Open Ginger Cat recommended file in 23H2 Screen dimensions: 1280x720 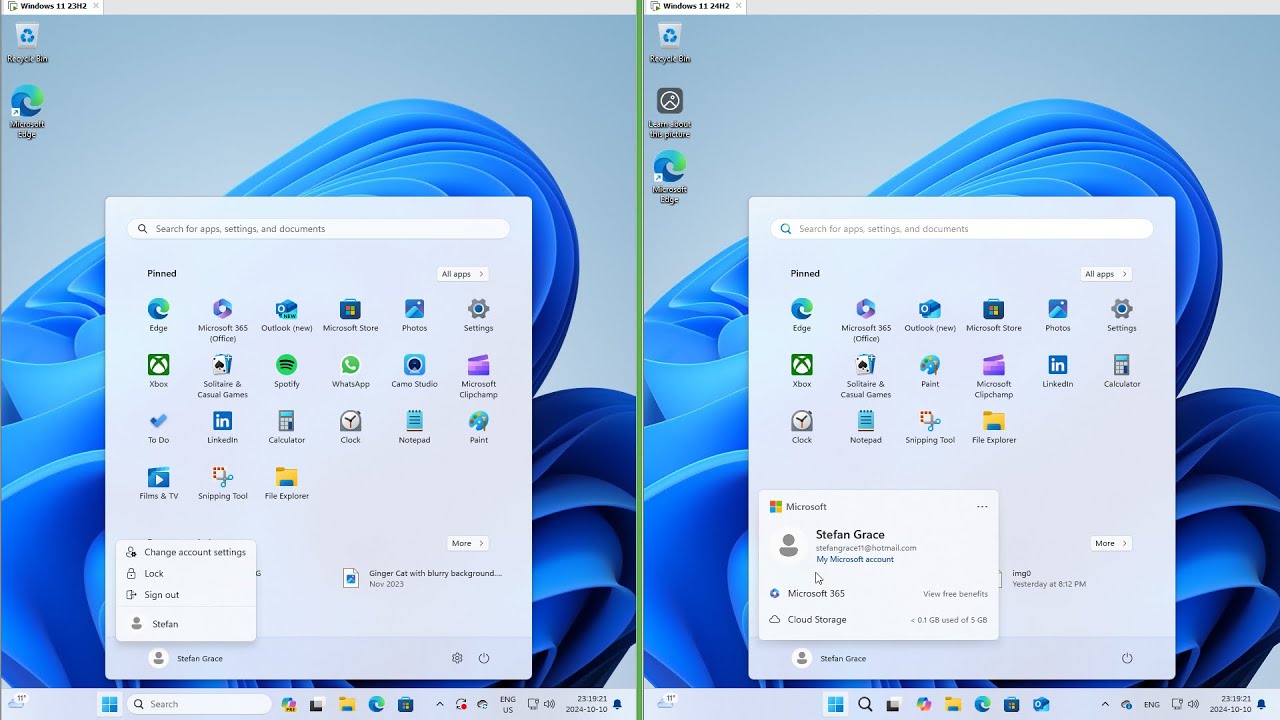(x=422, y=578)
